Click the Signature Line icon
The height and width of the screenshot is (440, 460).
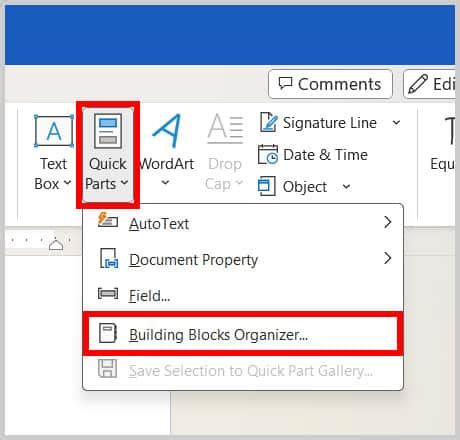(x=268, y=122)
